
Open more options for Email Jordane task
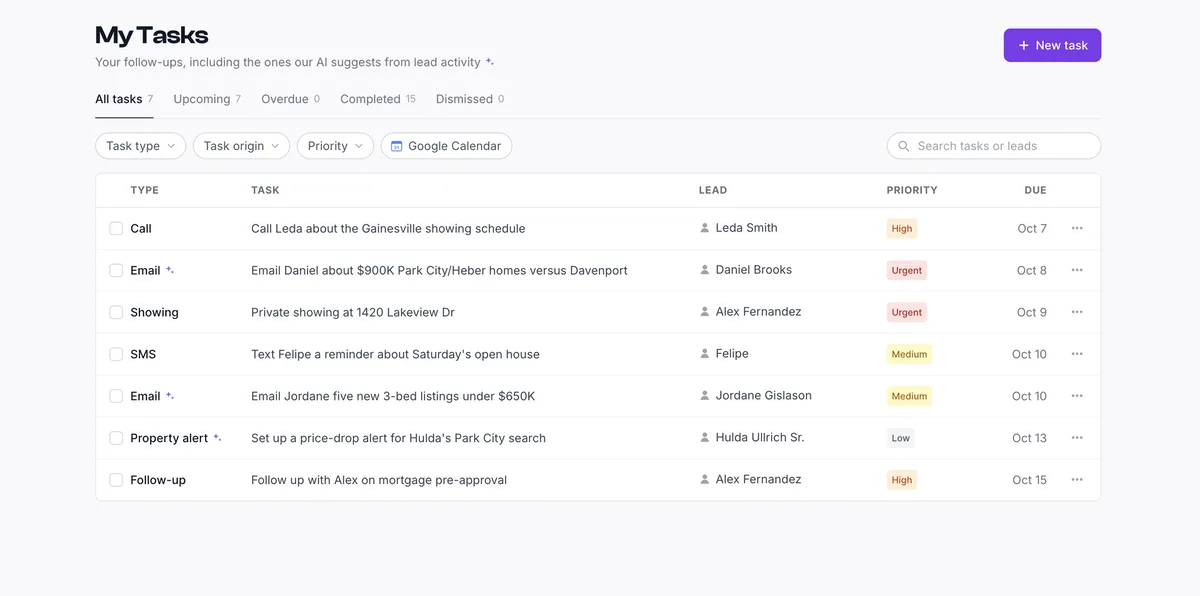tap(1077, 396)
